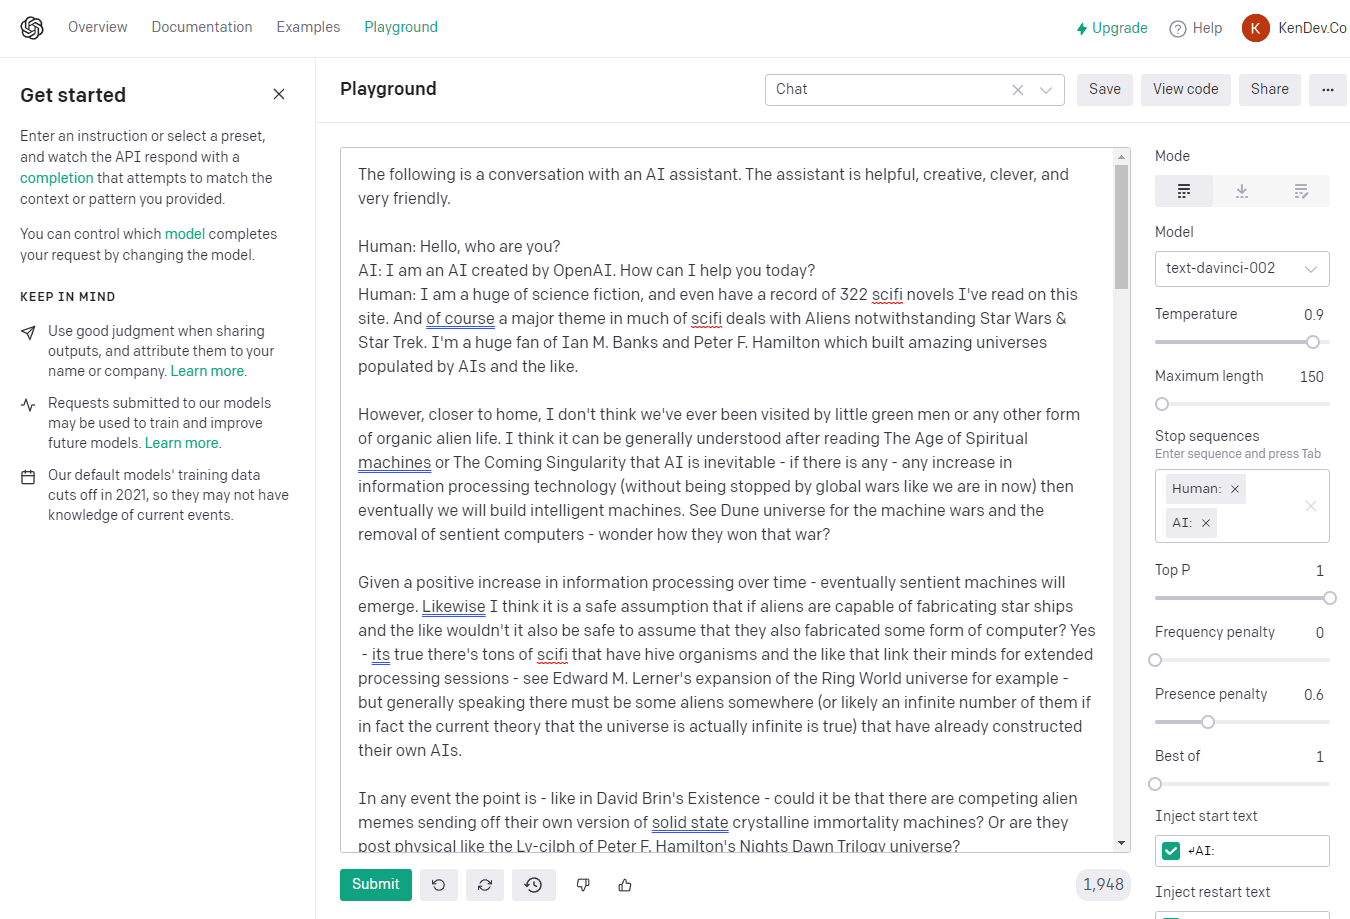Viewport: 1350px width, 919px height.
Task: Open the history clock icon
Action: coord(533,885)
